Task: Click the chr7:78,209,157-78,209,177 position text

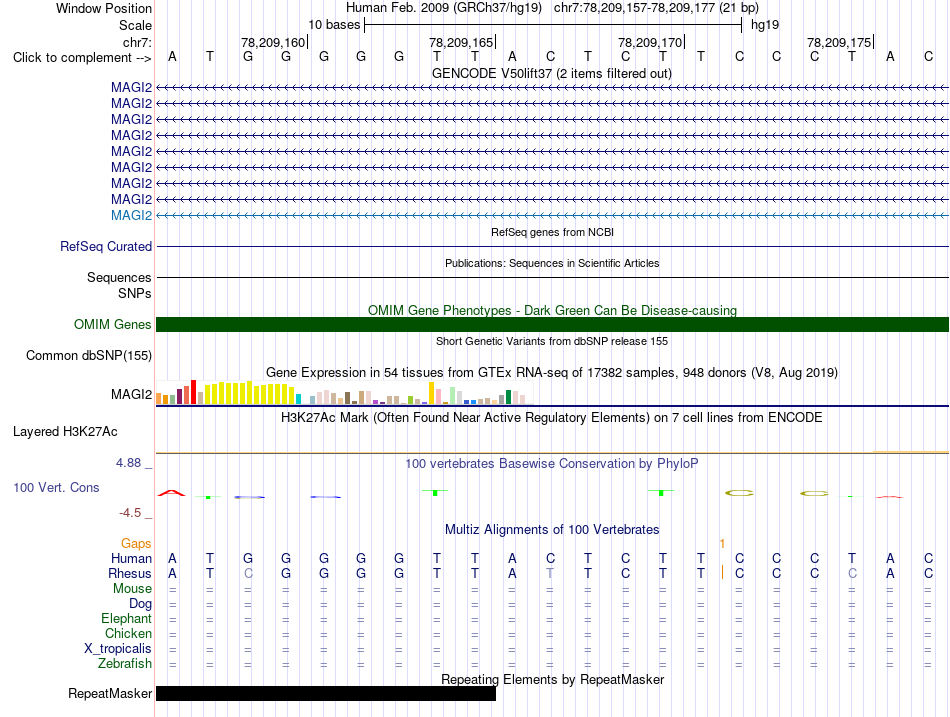Action: click(x=656, y=8)
